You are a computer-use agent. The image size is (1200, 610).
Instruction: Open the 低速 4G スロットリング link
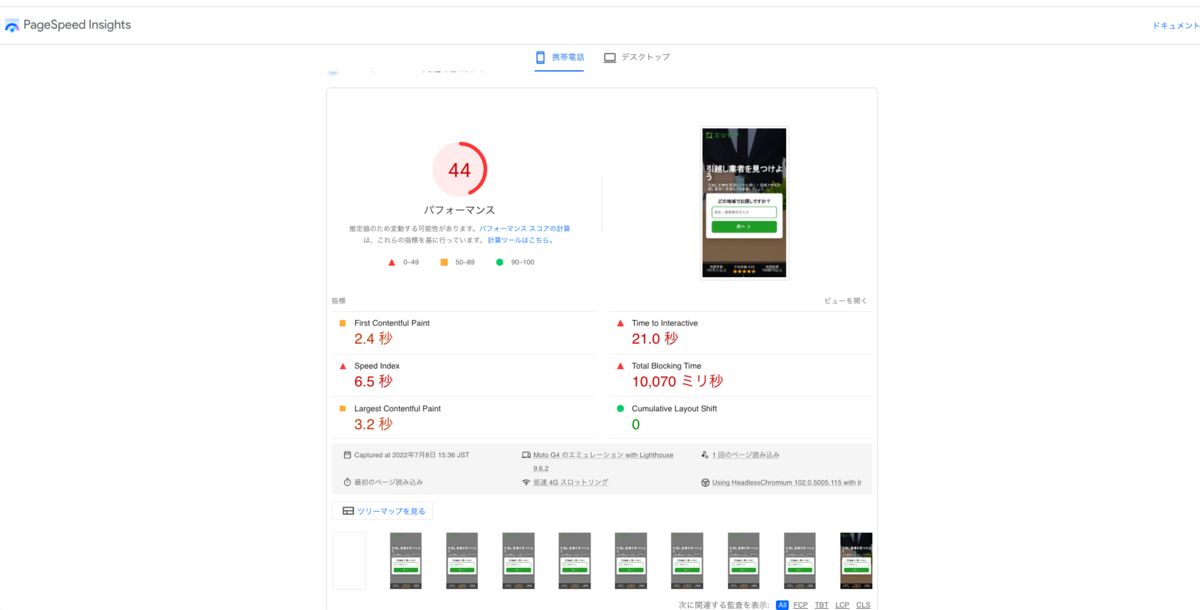tap(570, 482)
